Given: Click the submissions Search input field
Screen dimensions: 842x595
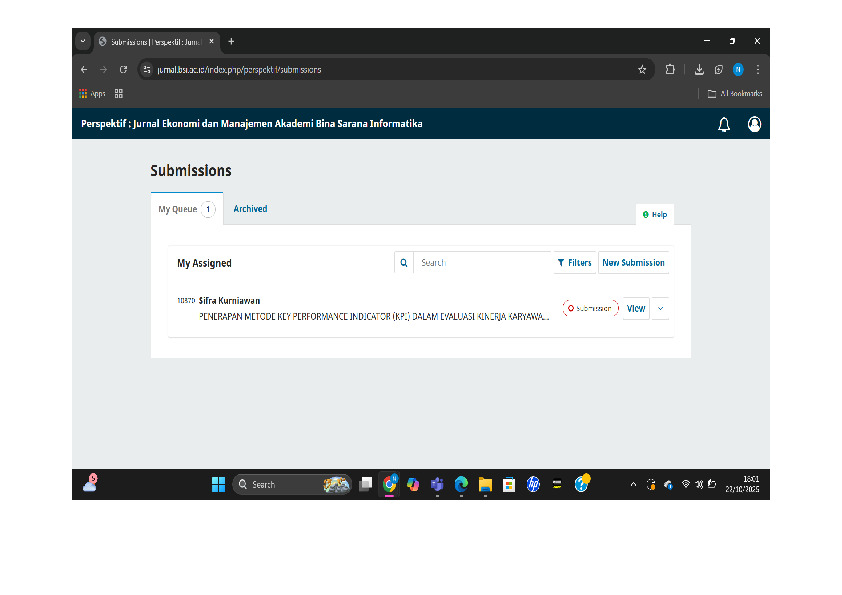Looking at the screenshot, I should coord(482,263).
